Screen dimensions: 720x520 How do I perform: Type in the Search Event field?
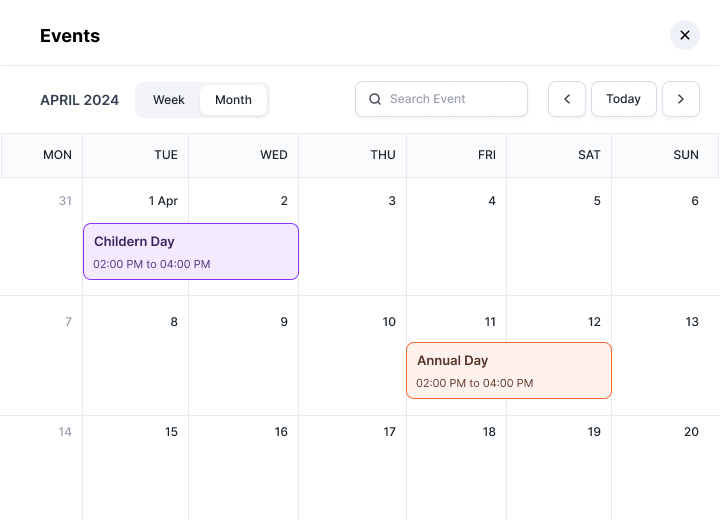point(453,99)
